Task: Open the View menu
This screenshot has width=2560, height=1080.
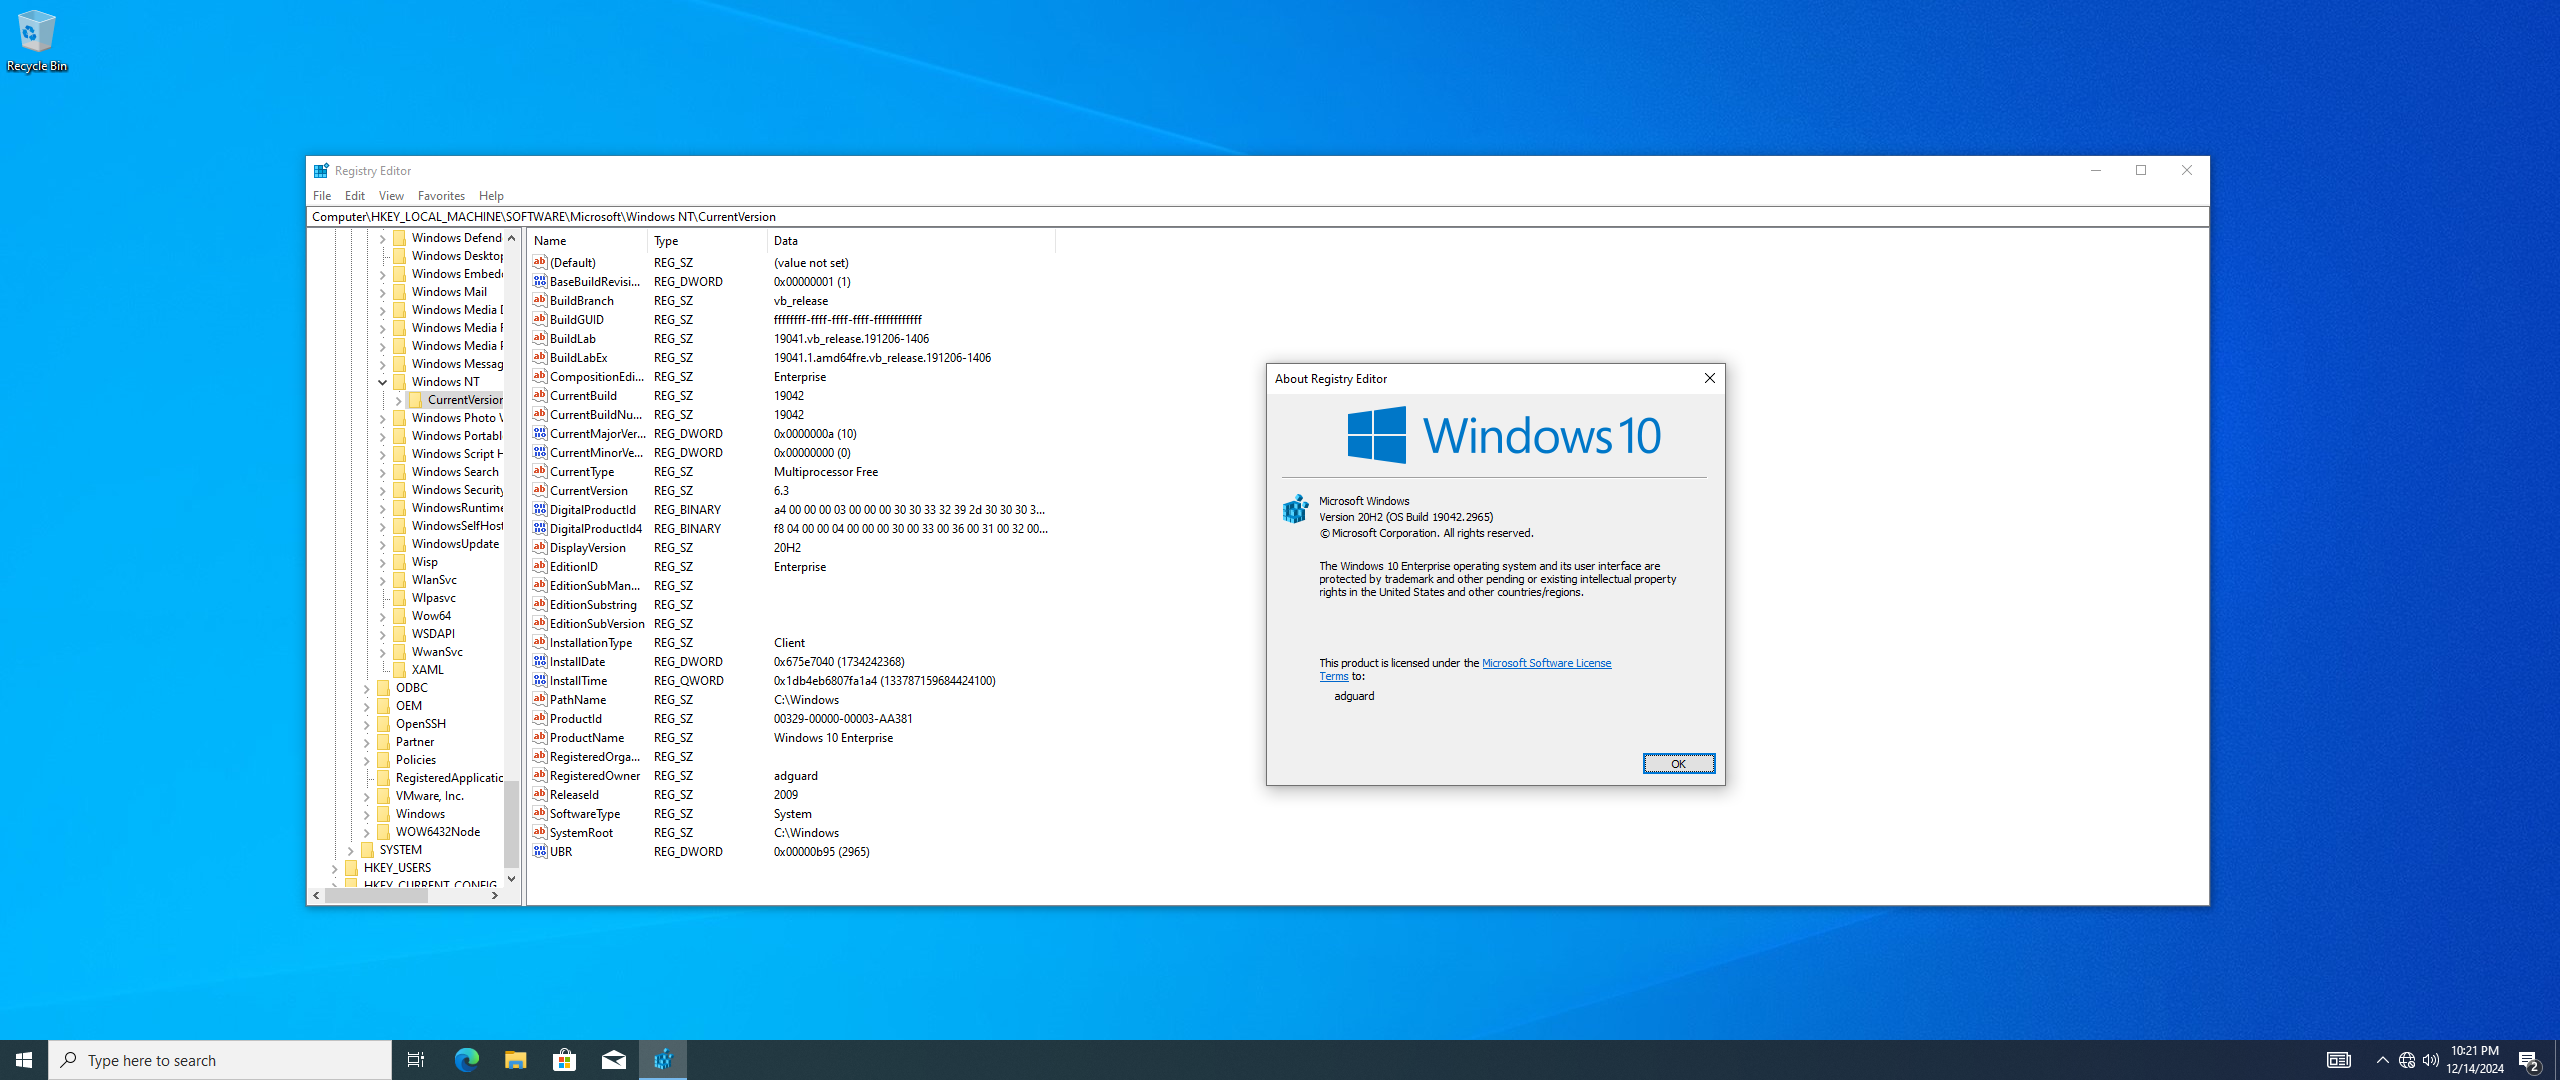Action: tap(391, 196)
